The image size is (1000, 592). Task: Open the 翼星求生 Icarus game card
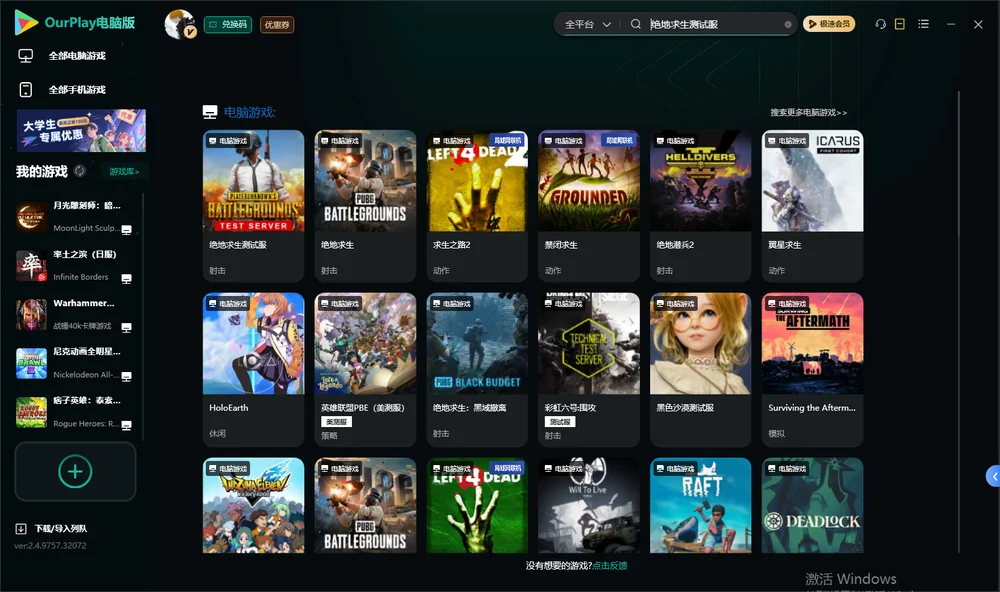(812, 205)
